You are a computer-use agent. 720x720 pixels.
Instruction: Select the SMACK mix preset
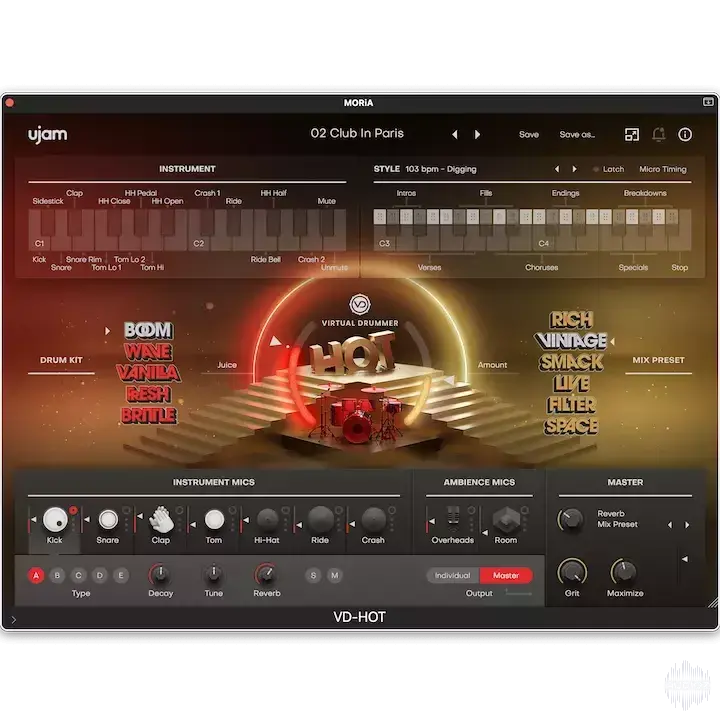(x=571, y=362)
